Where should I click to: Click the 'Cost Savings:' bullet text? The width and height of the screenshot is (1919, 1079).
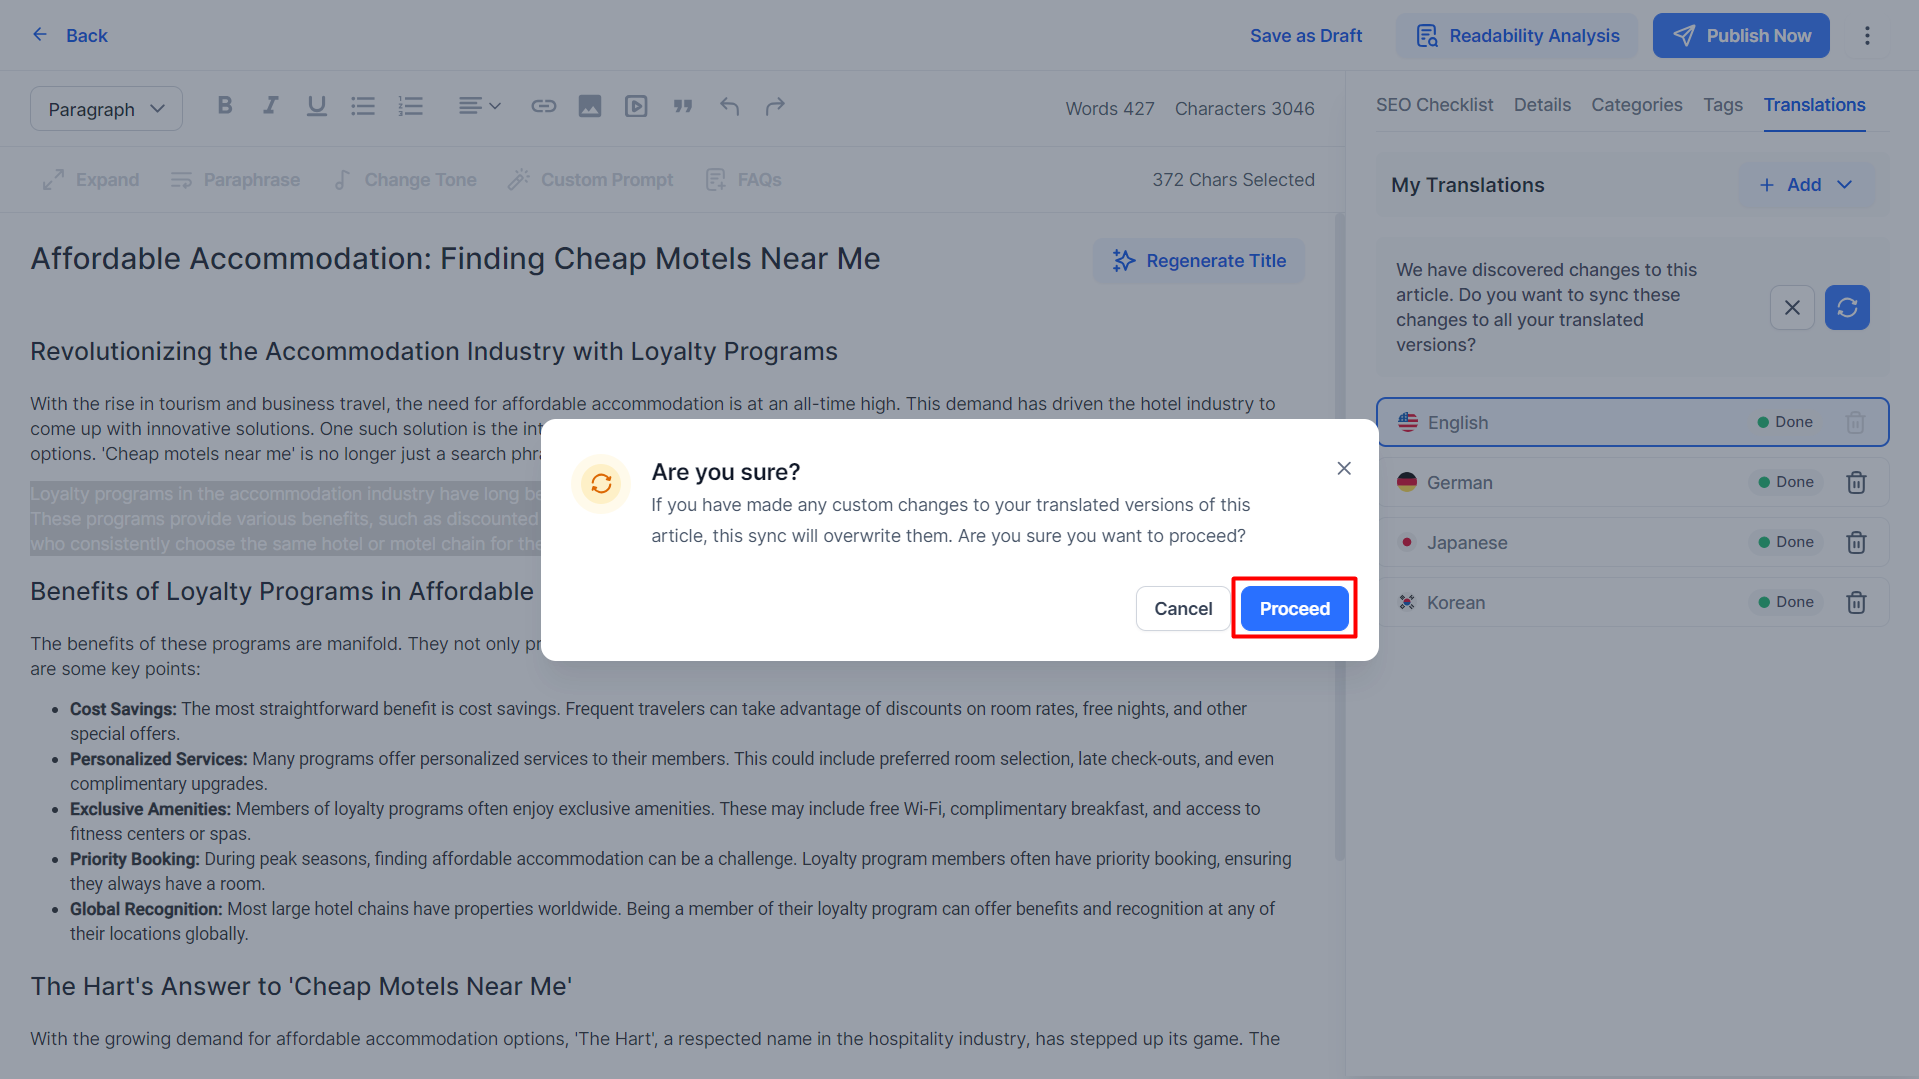[x=123, y=709]
